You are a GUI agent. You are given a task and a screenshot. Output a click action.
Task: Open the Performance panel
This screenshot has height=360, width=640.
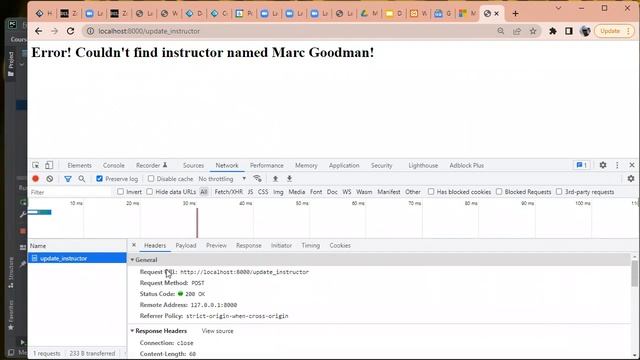pos(267,165)
